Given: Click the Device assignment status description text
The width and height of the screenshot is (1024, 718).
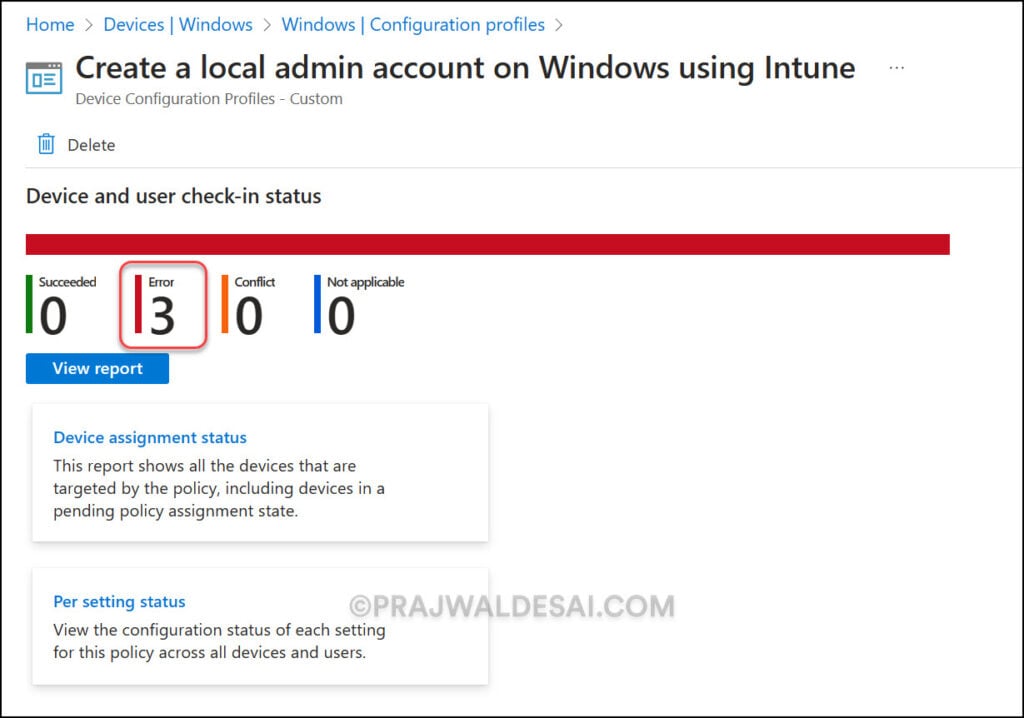Looking at the screenshot, I should coord(219,489).
